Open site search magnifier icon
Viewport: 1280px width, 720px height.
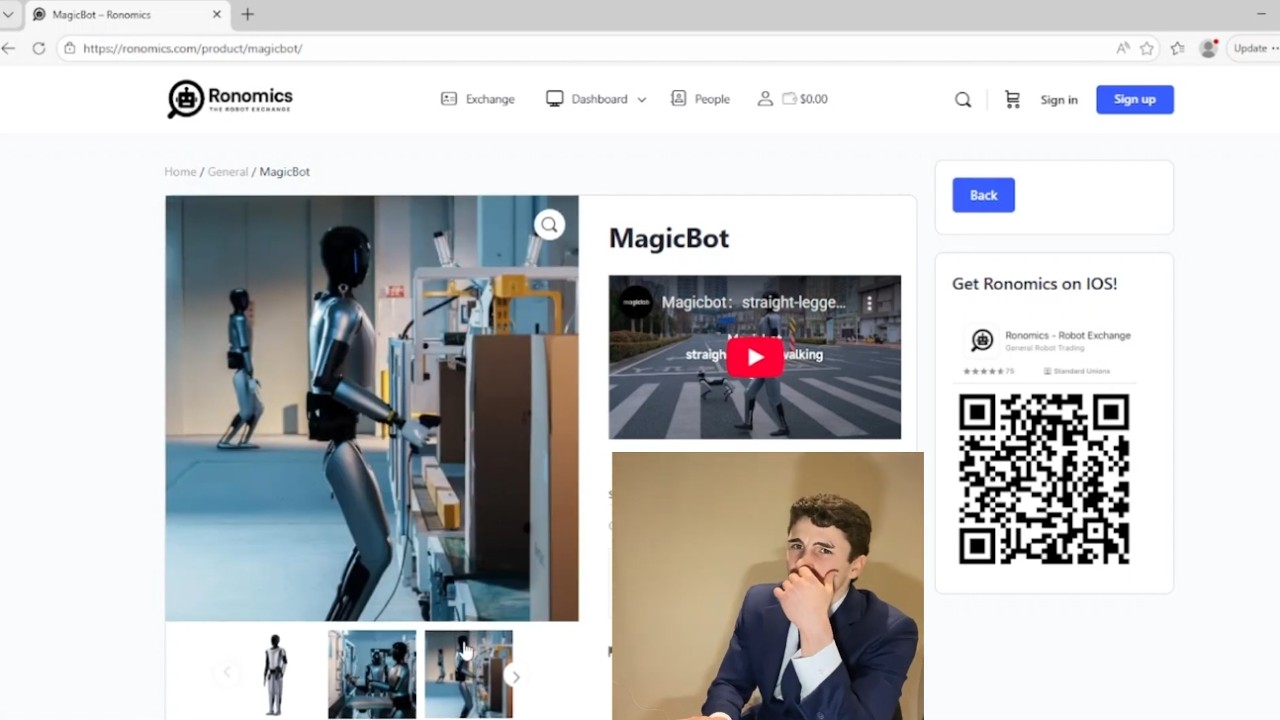point(963,99)
